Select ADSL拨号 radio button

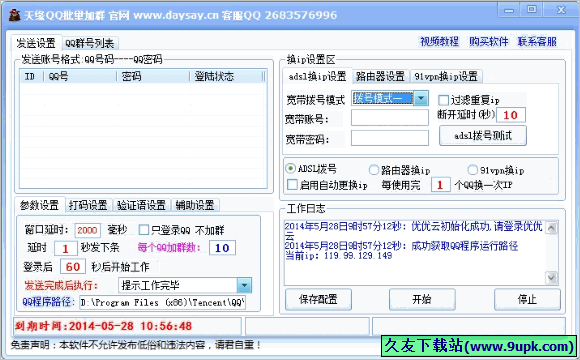(290, 169)
